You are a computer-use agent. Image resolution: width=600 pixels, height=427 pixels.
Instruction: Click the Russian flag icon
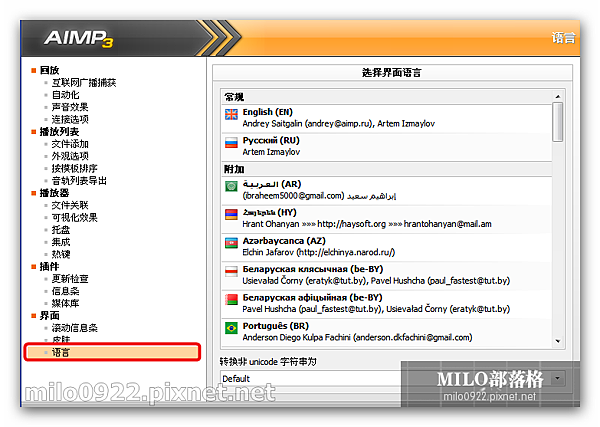coord(231,143)
